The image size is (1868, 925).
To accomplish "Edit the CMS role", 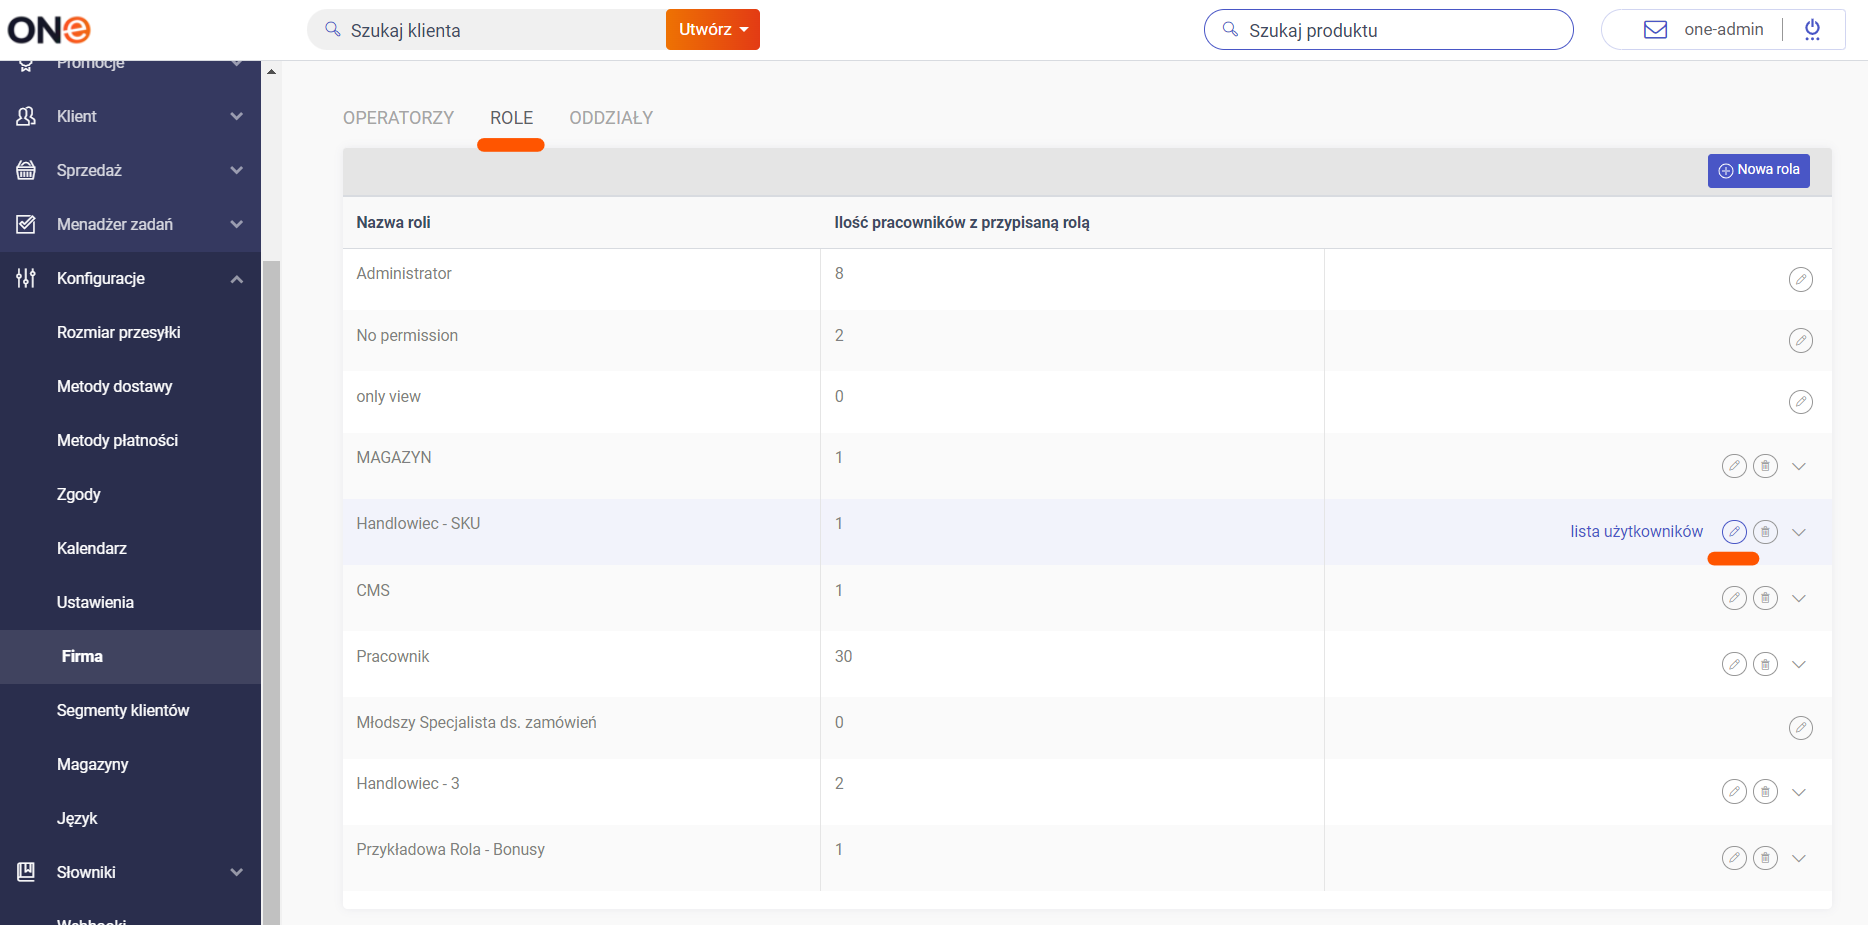I will pos(1734,598).
